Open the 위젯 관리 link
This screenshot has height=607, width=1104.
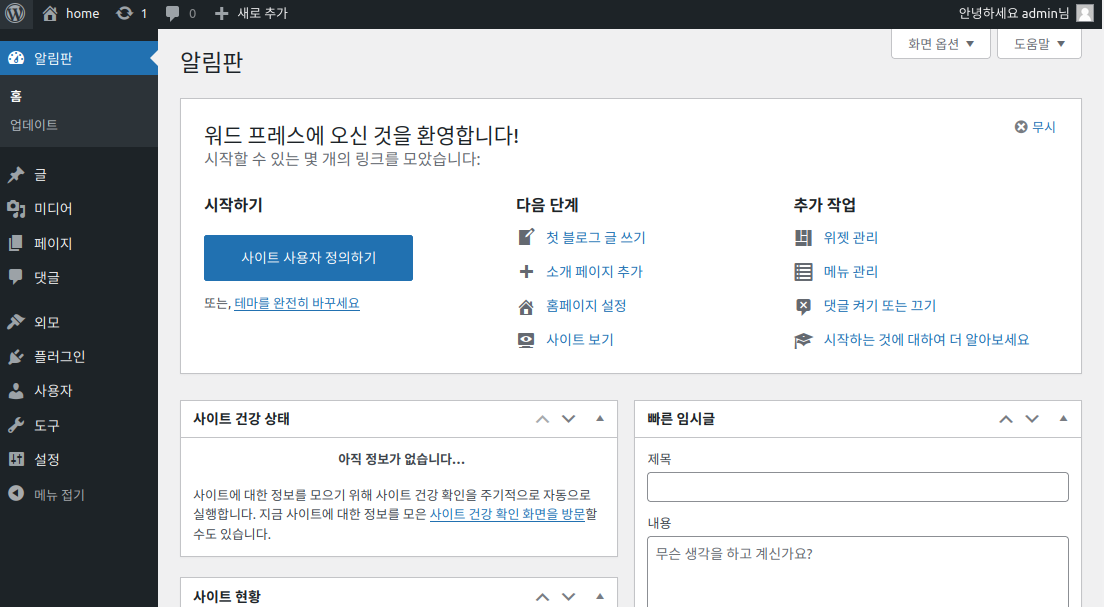tap(851, 238)
